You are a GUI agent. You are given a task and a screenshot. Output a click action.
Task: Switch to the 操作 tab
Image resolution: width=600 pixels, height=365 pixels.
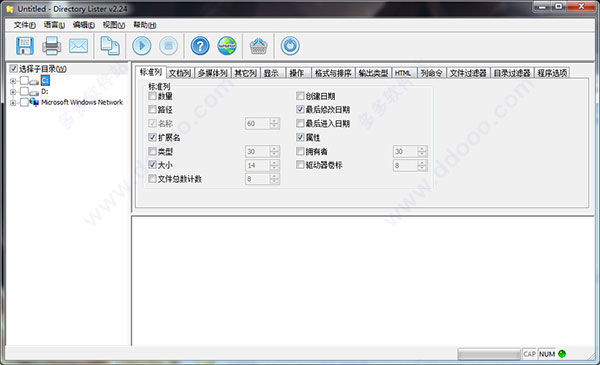[297, 73]
